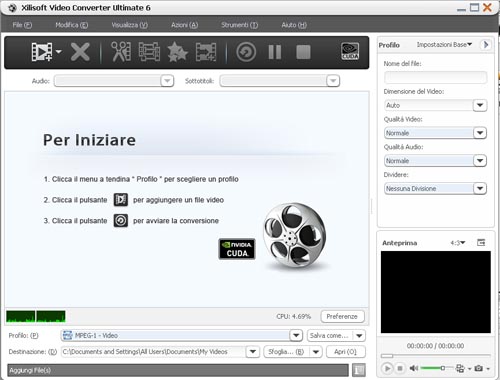Click the convert icon in step 3

pyautogui.click(x=121, y=220)
